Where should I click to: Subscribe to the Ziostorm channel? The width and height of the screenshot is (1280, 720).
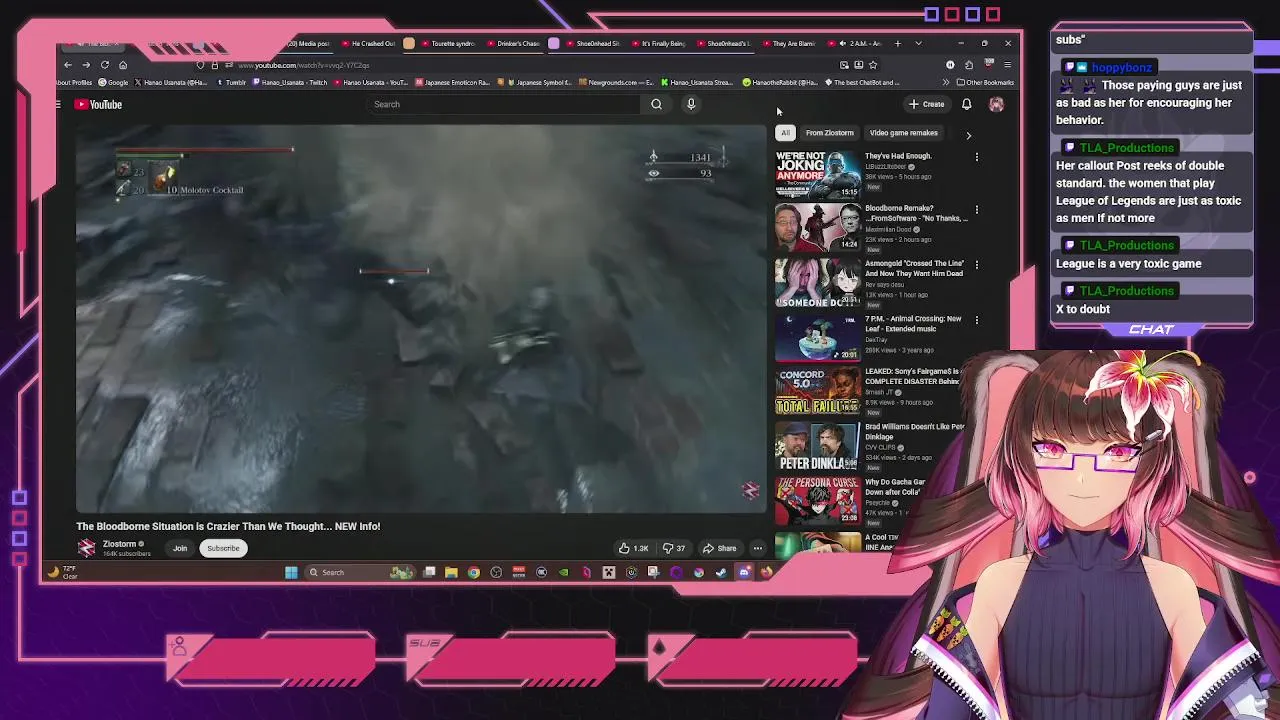click(x=223, y=548)
